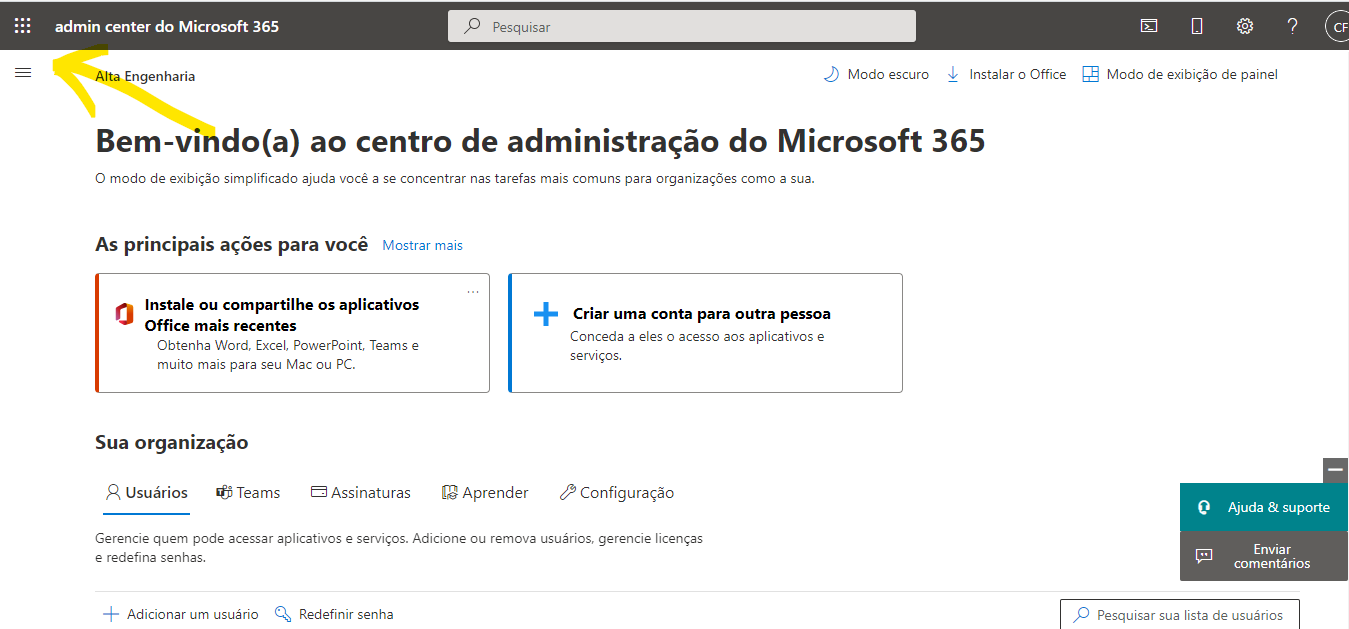Focus the Pesquisar sua lista de usuários field
This screenshot has width=1349, height=629.
1180,615
